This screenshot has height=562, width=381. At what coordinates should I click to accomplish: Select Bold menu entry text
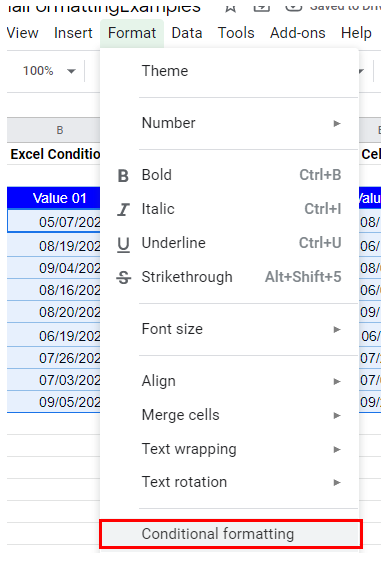(x=157, y=175)
